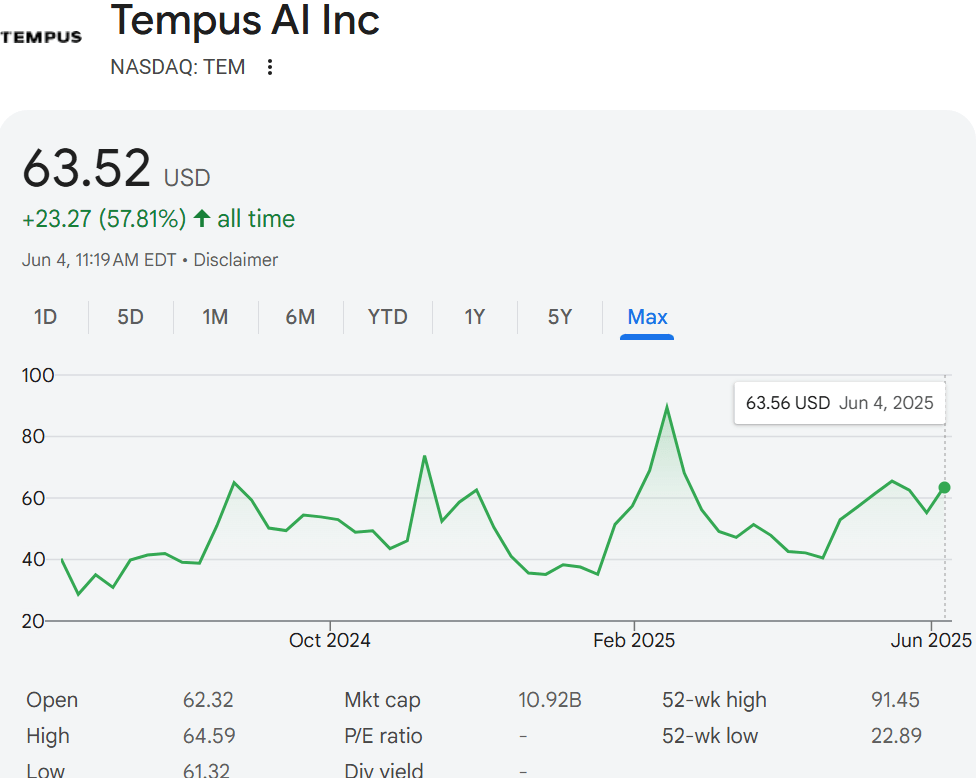Select the 1Y time range tab
979x778 pixels.
(x=474, y=317)
